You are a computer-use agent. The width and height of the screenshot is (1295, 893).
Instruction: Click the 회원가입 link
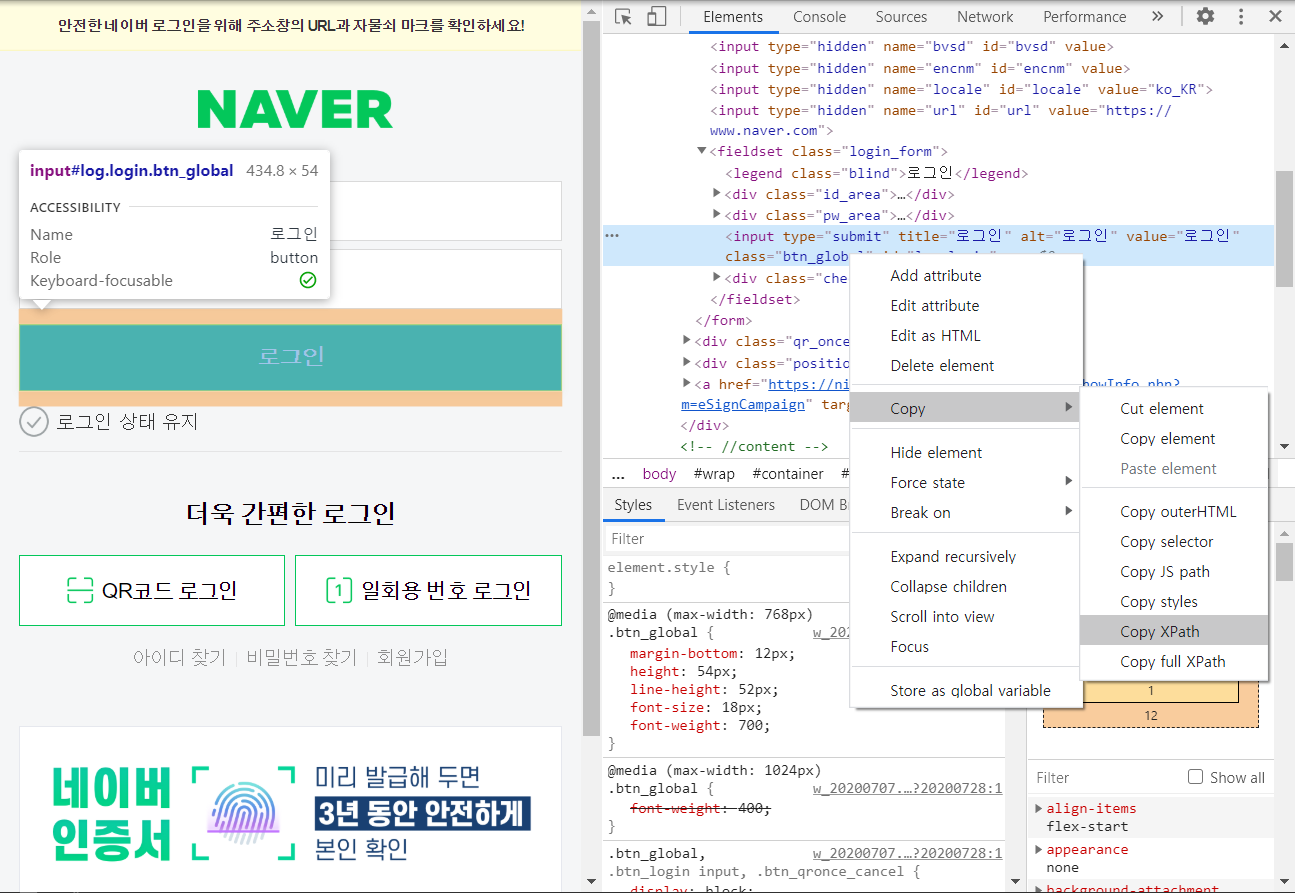click(x=412, y=657)
